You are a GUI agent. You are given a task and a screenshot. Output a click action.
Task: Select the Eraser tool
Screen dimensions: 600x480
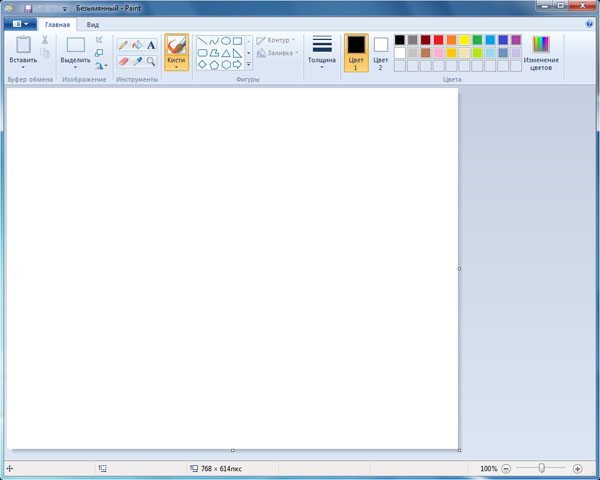coord(123,61)
